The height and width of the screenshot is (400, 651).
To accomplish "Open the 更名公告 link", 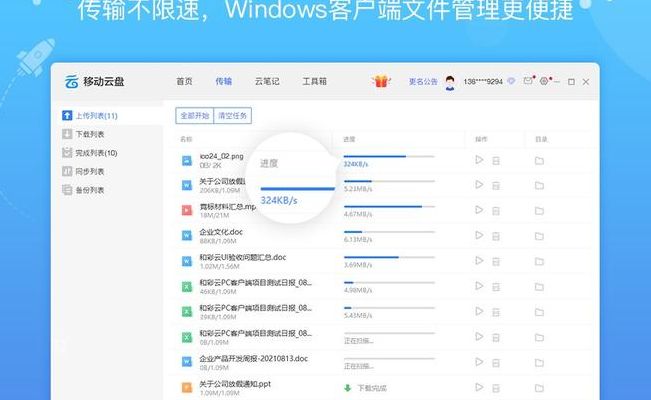I will 423,81.
